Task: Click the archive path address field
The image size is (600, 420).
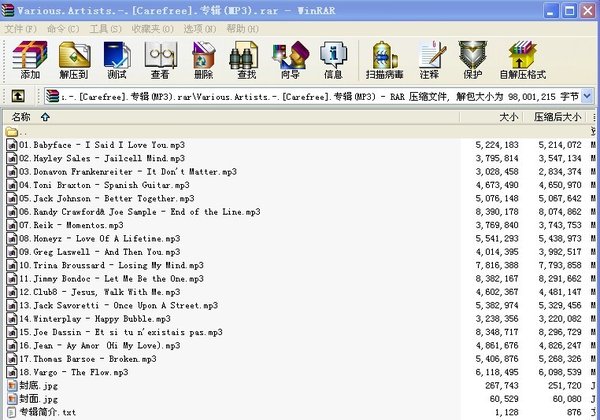Action: click(x=319, y=96)
